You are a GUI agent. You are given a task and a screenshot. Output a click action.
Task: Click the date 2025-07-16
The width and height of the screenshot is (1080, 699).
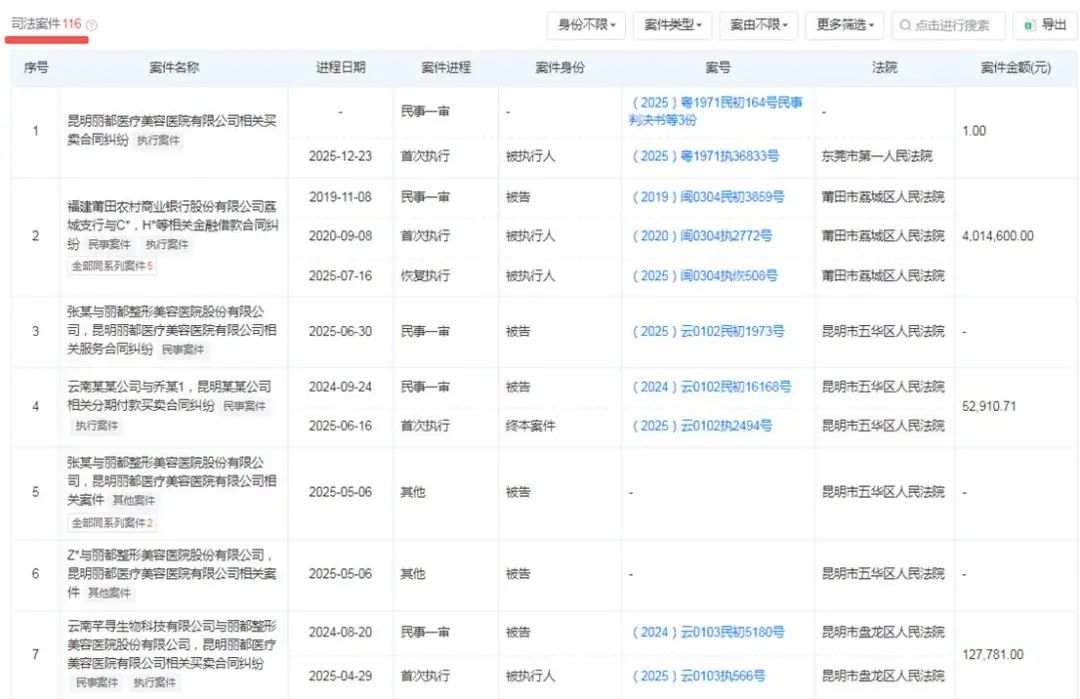pyautogui.click(x=340, y=276)
